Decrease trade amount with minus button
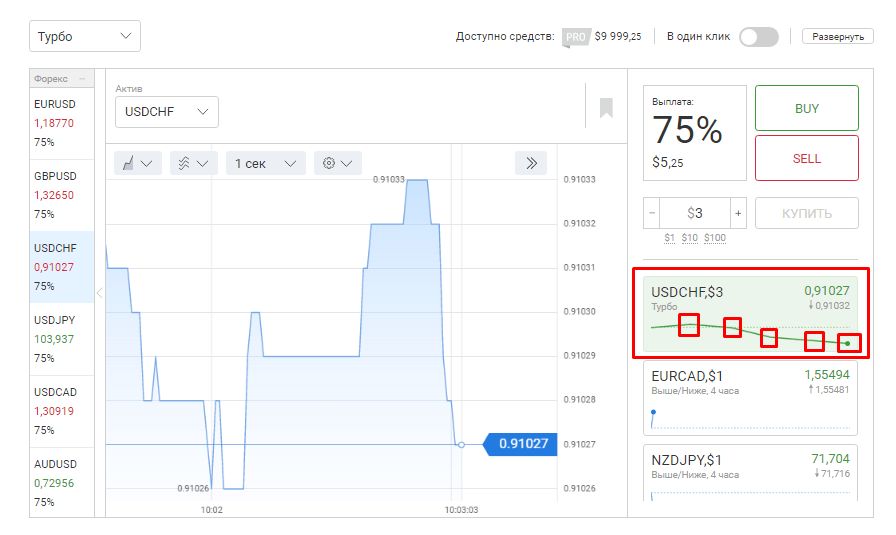The height and width of the screenshot is (535, 896). [x=652, y=213]
